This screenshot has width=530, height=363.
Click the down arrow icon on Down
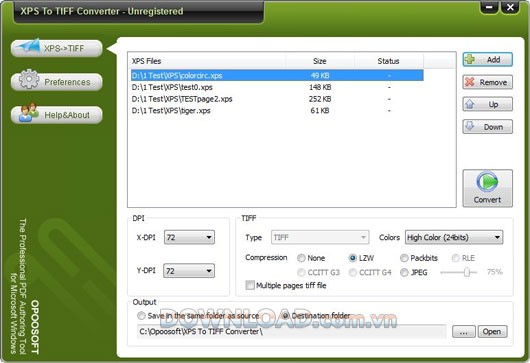point(470,126)
